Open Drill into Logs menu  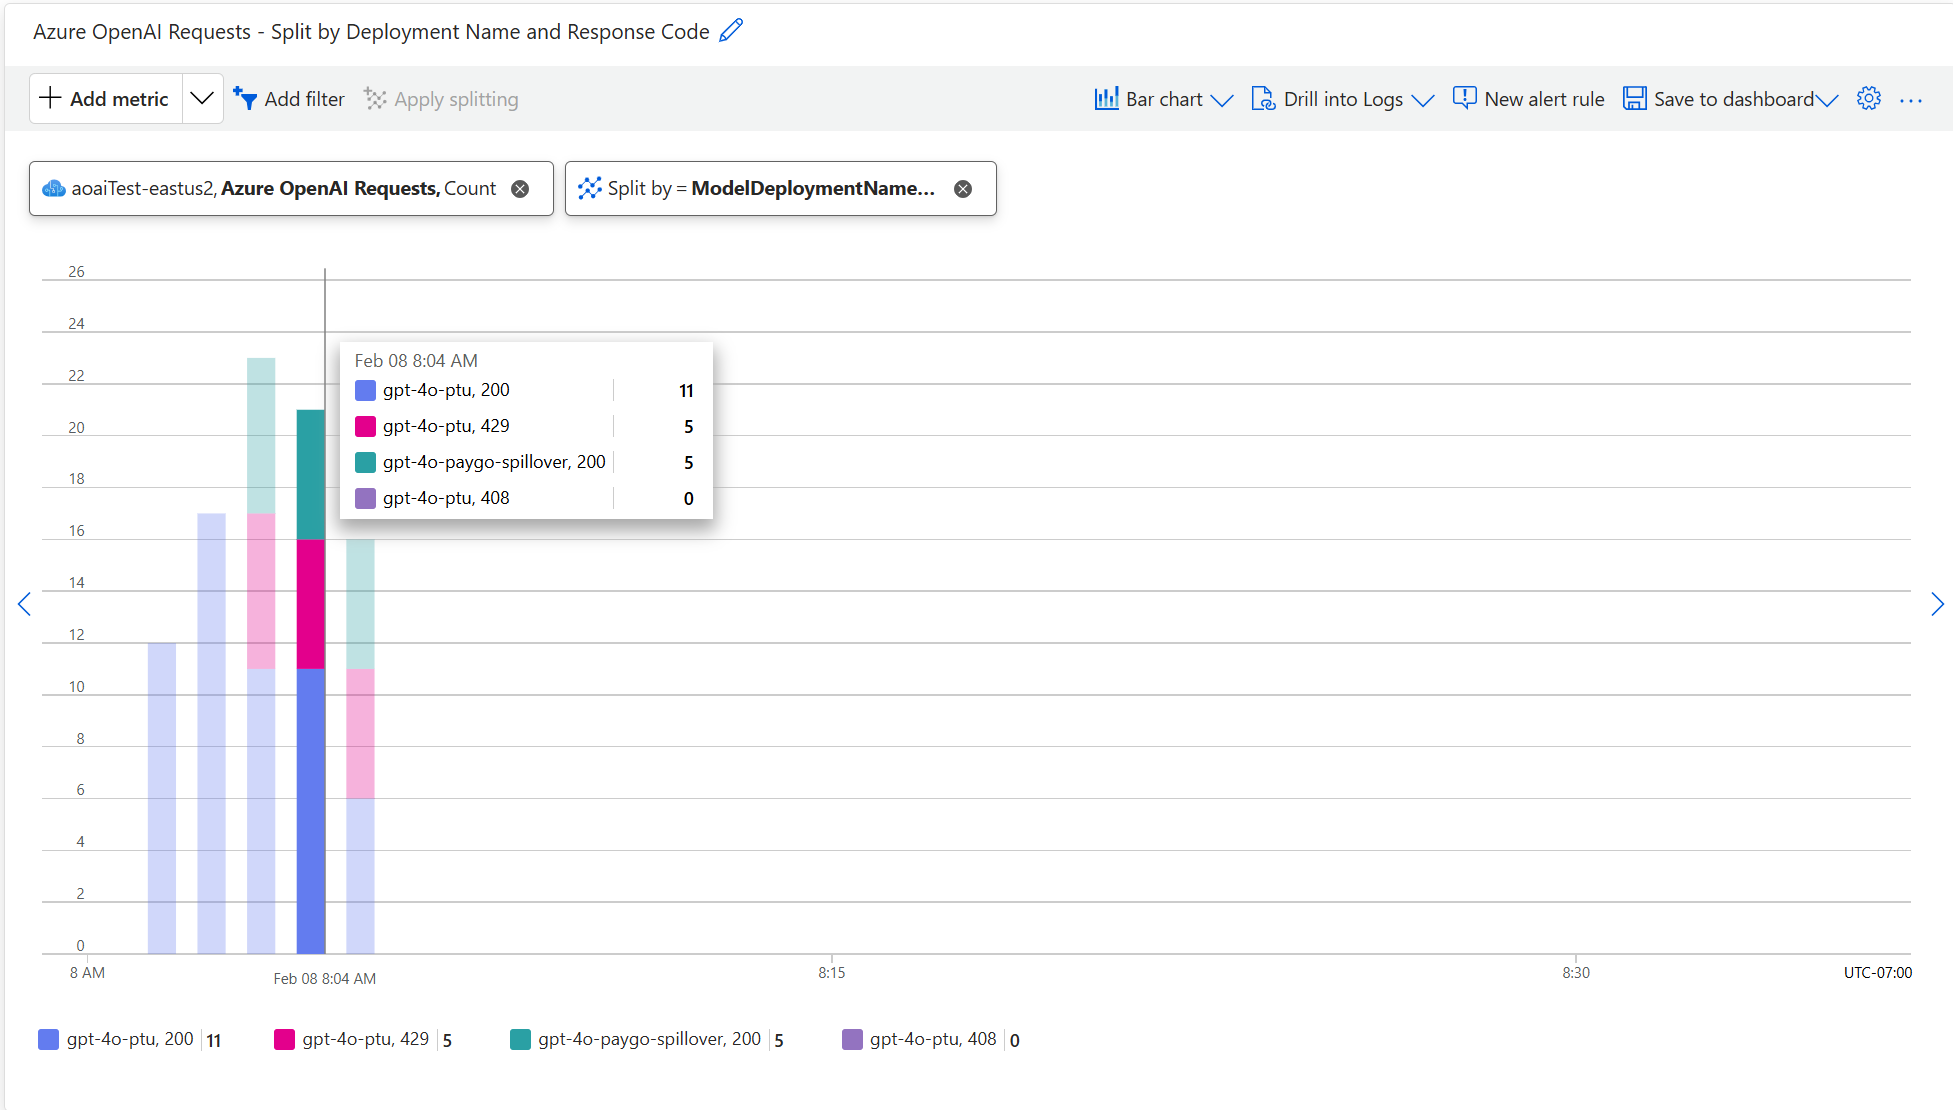point(1343,99)
